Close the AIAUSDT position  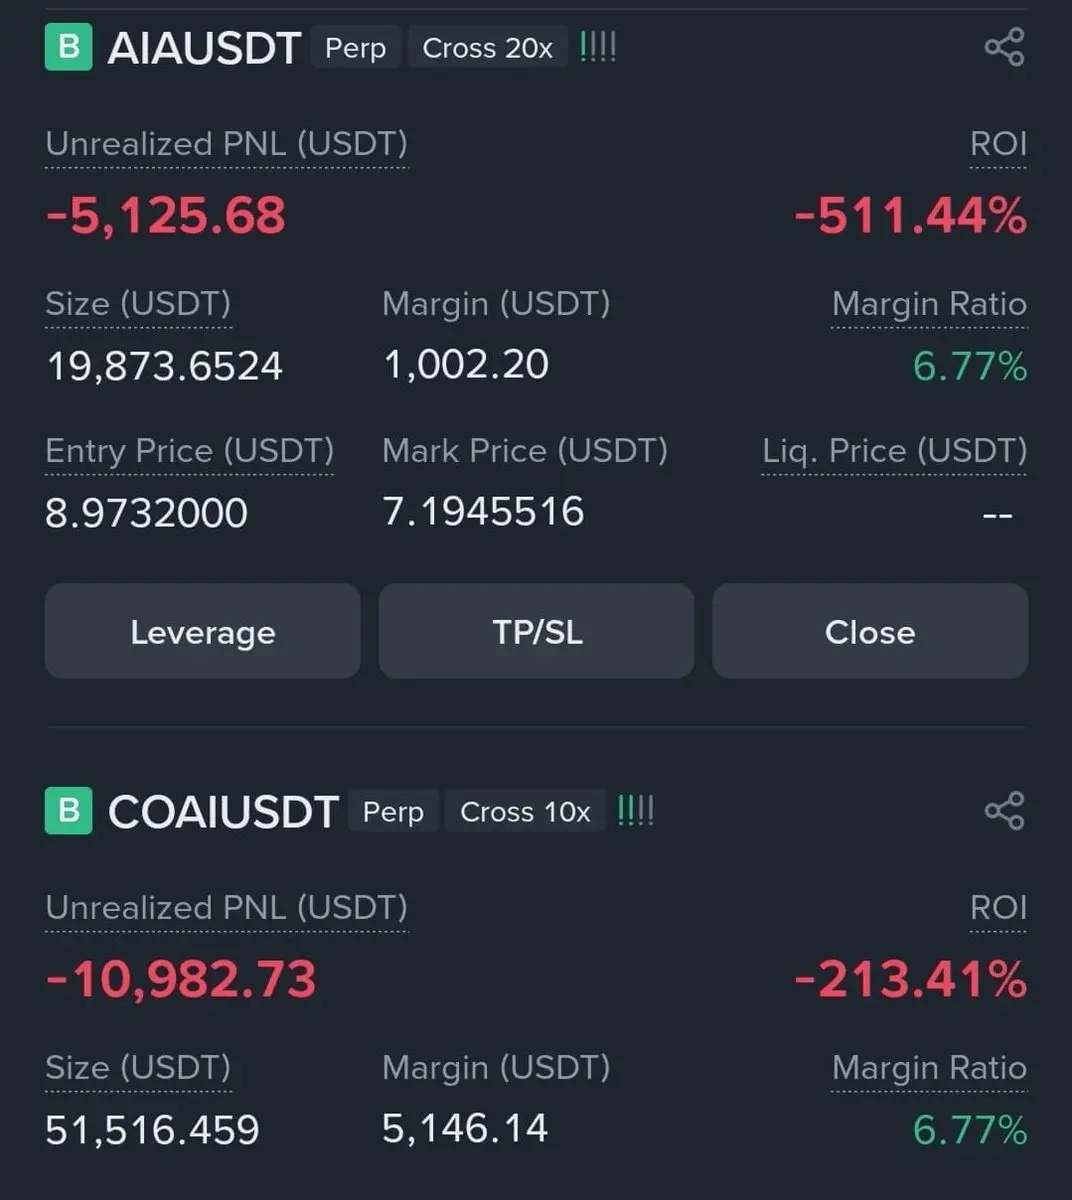[x=870, y=632]
